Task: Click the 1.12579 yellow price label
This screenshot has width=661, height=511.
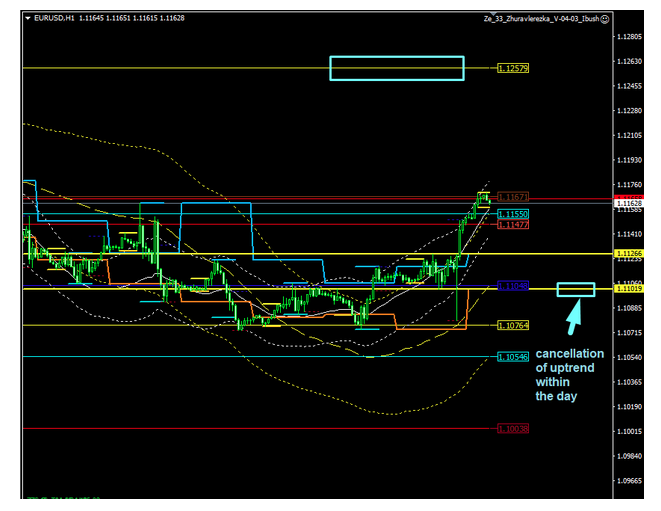Action: coord(512,68)
